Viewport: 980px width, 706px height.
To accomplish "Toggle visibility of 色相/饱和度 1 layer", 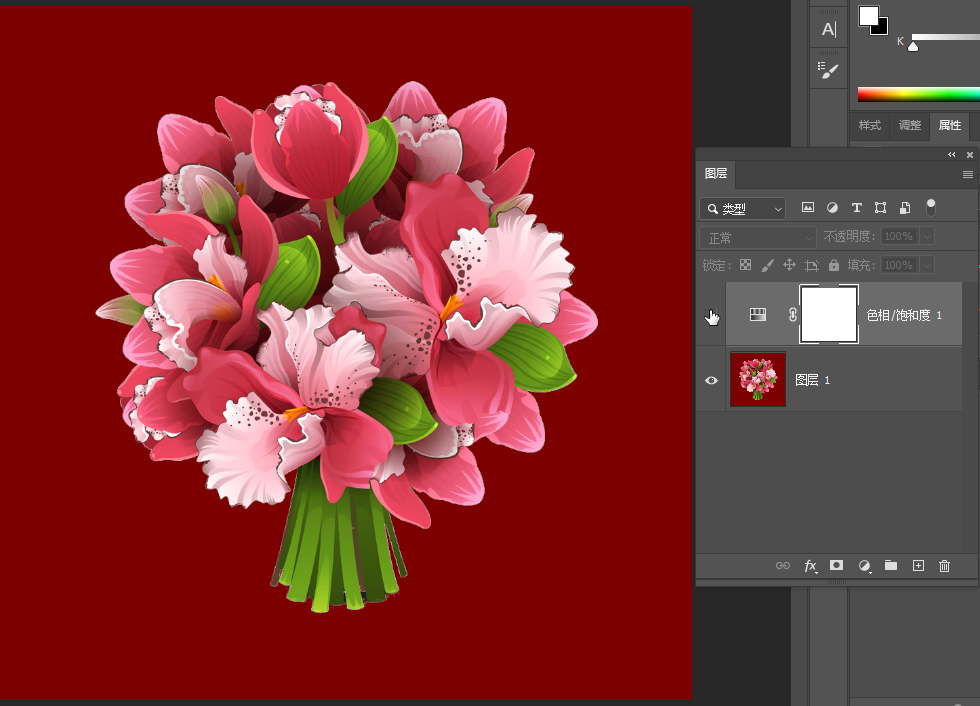I will [711, 316].
